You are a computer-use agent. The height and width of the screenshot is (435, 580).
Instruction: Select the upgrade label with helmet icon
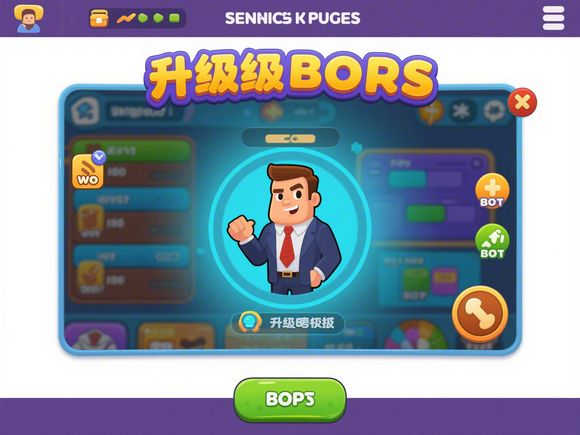click(x=288, y=323)
